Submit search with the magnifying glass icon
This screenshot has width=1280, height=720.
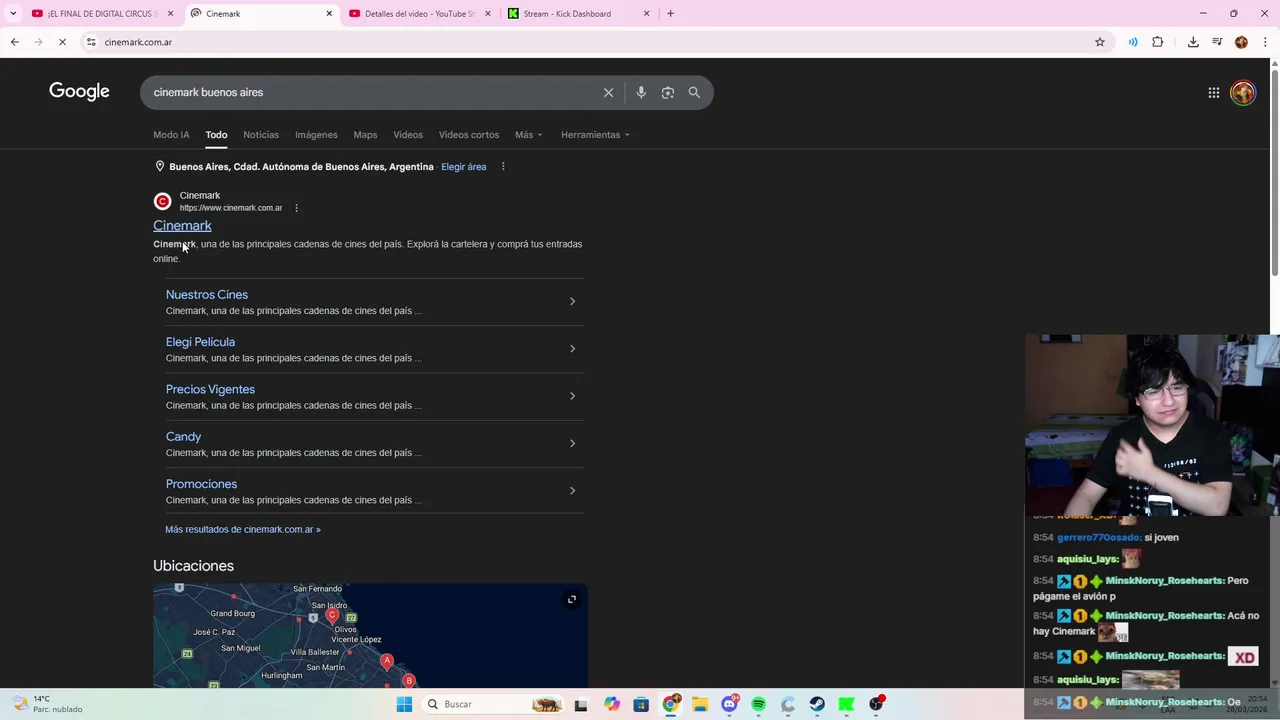tap(694, 92)
